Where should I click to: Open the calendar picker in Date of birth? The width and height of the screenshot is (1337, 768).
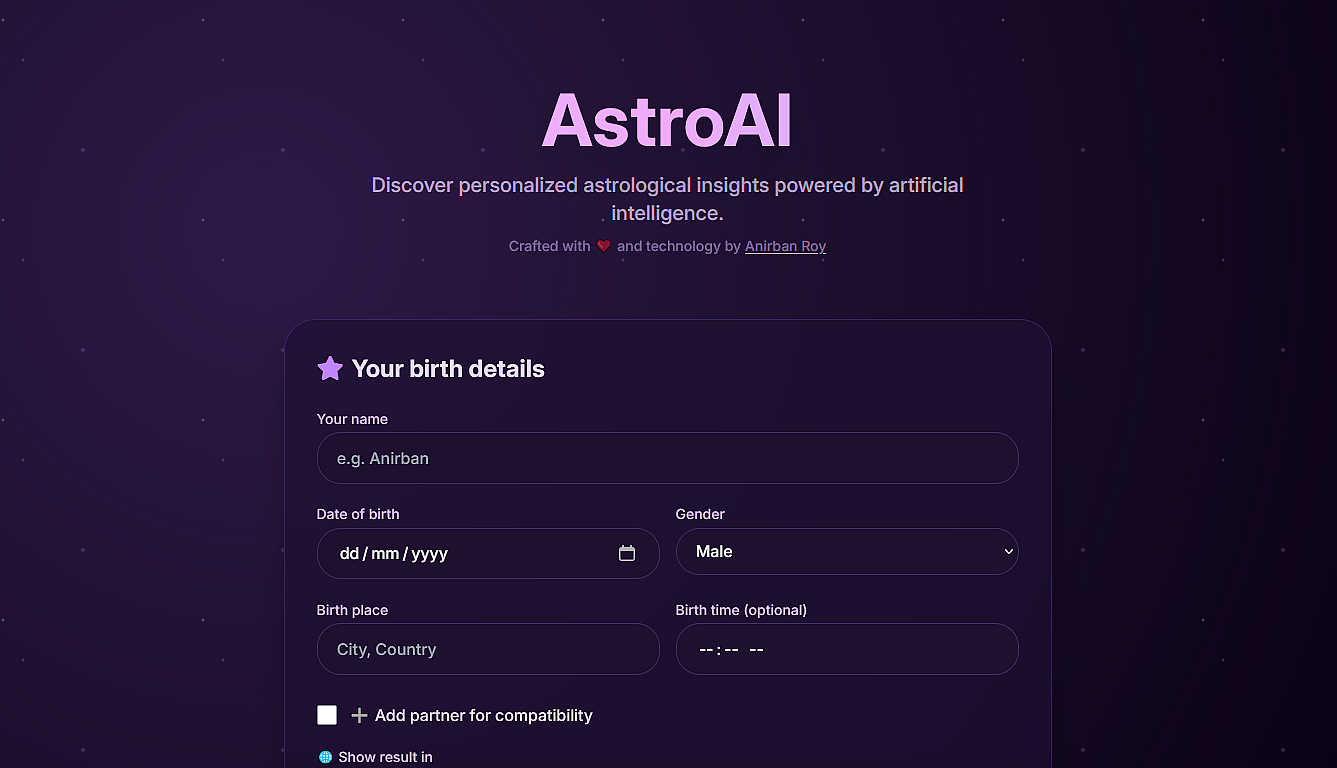coord(627,552)
